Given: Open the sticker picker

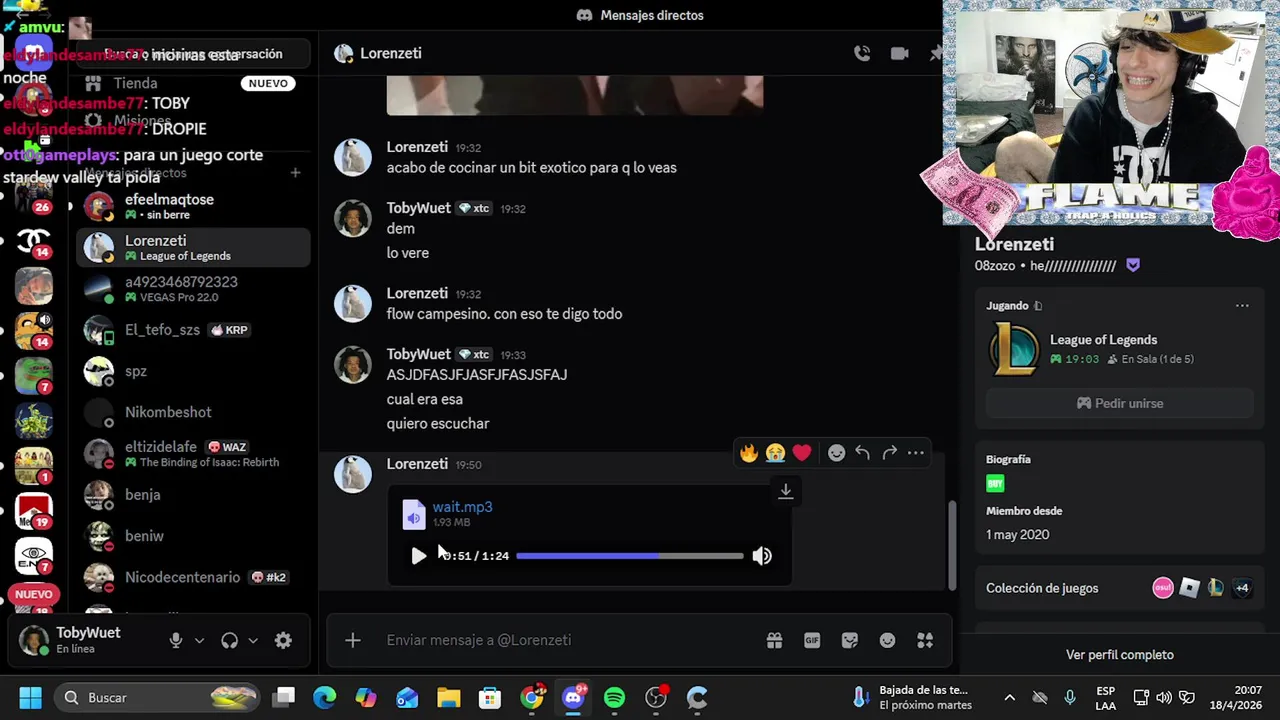Looking at the screenshot, I should (850, 640).
